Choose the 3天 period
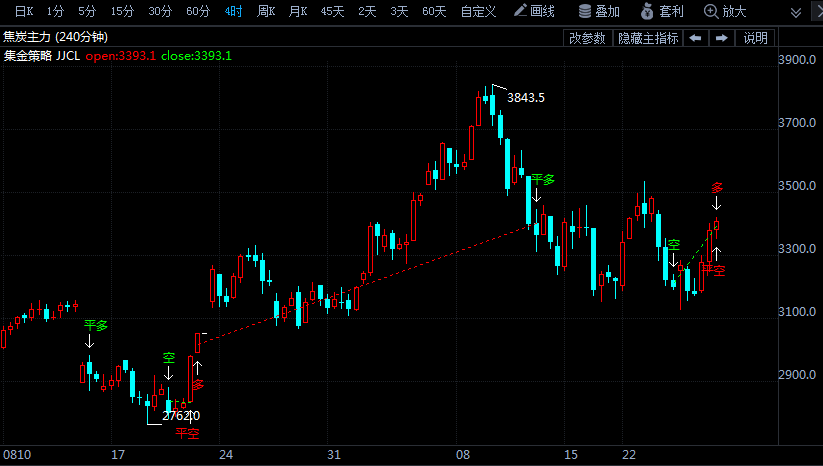The image size is (823, 466). [x=399, y=12]
